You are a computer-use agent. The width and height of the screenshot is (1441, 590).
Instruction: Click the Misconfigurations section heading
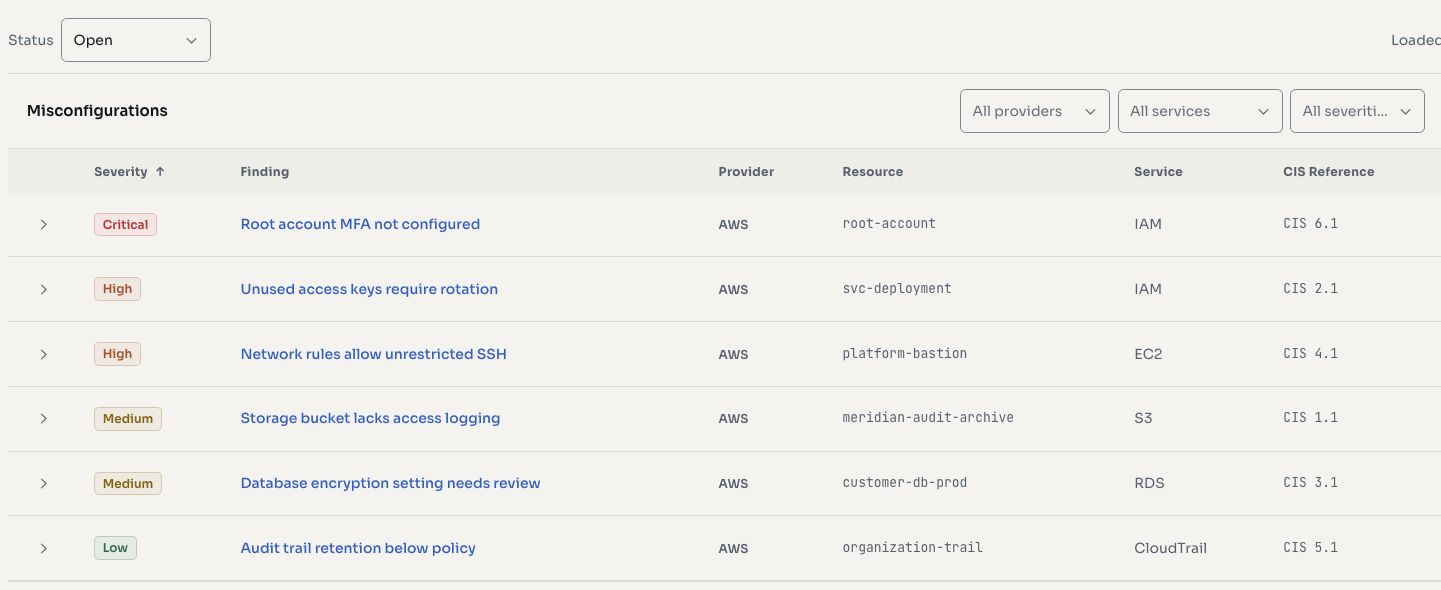coord(97,111)
